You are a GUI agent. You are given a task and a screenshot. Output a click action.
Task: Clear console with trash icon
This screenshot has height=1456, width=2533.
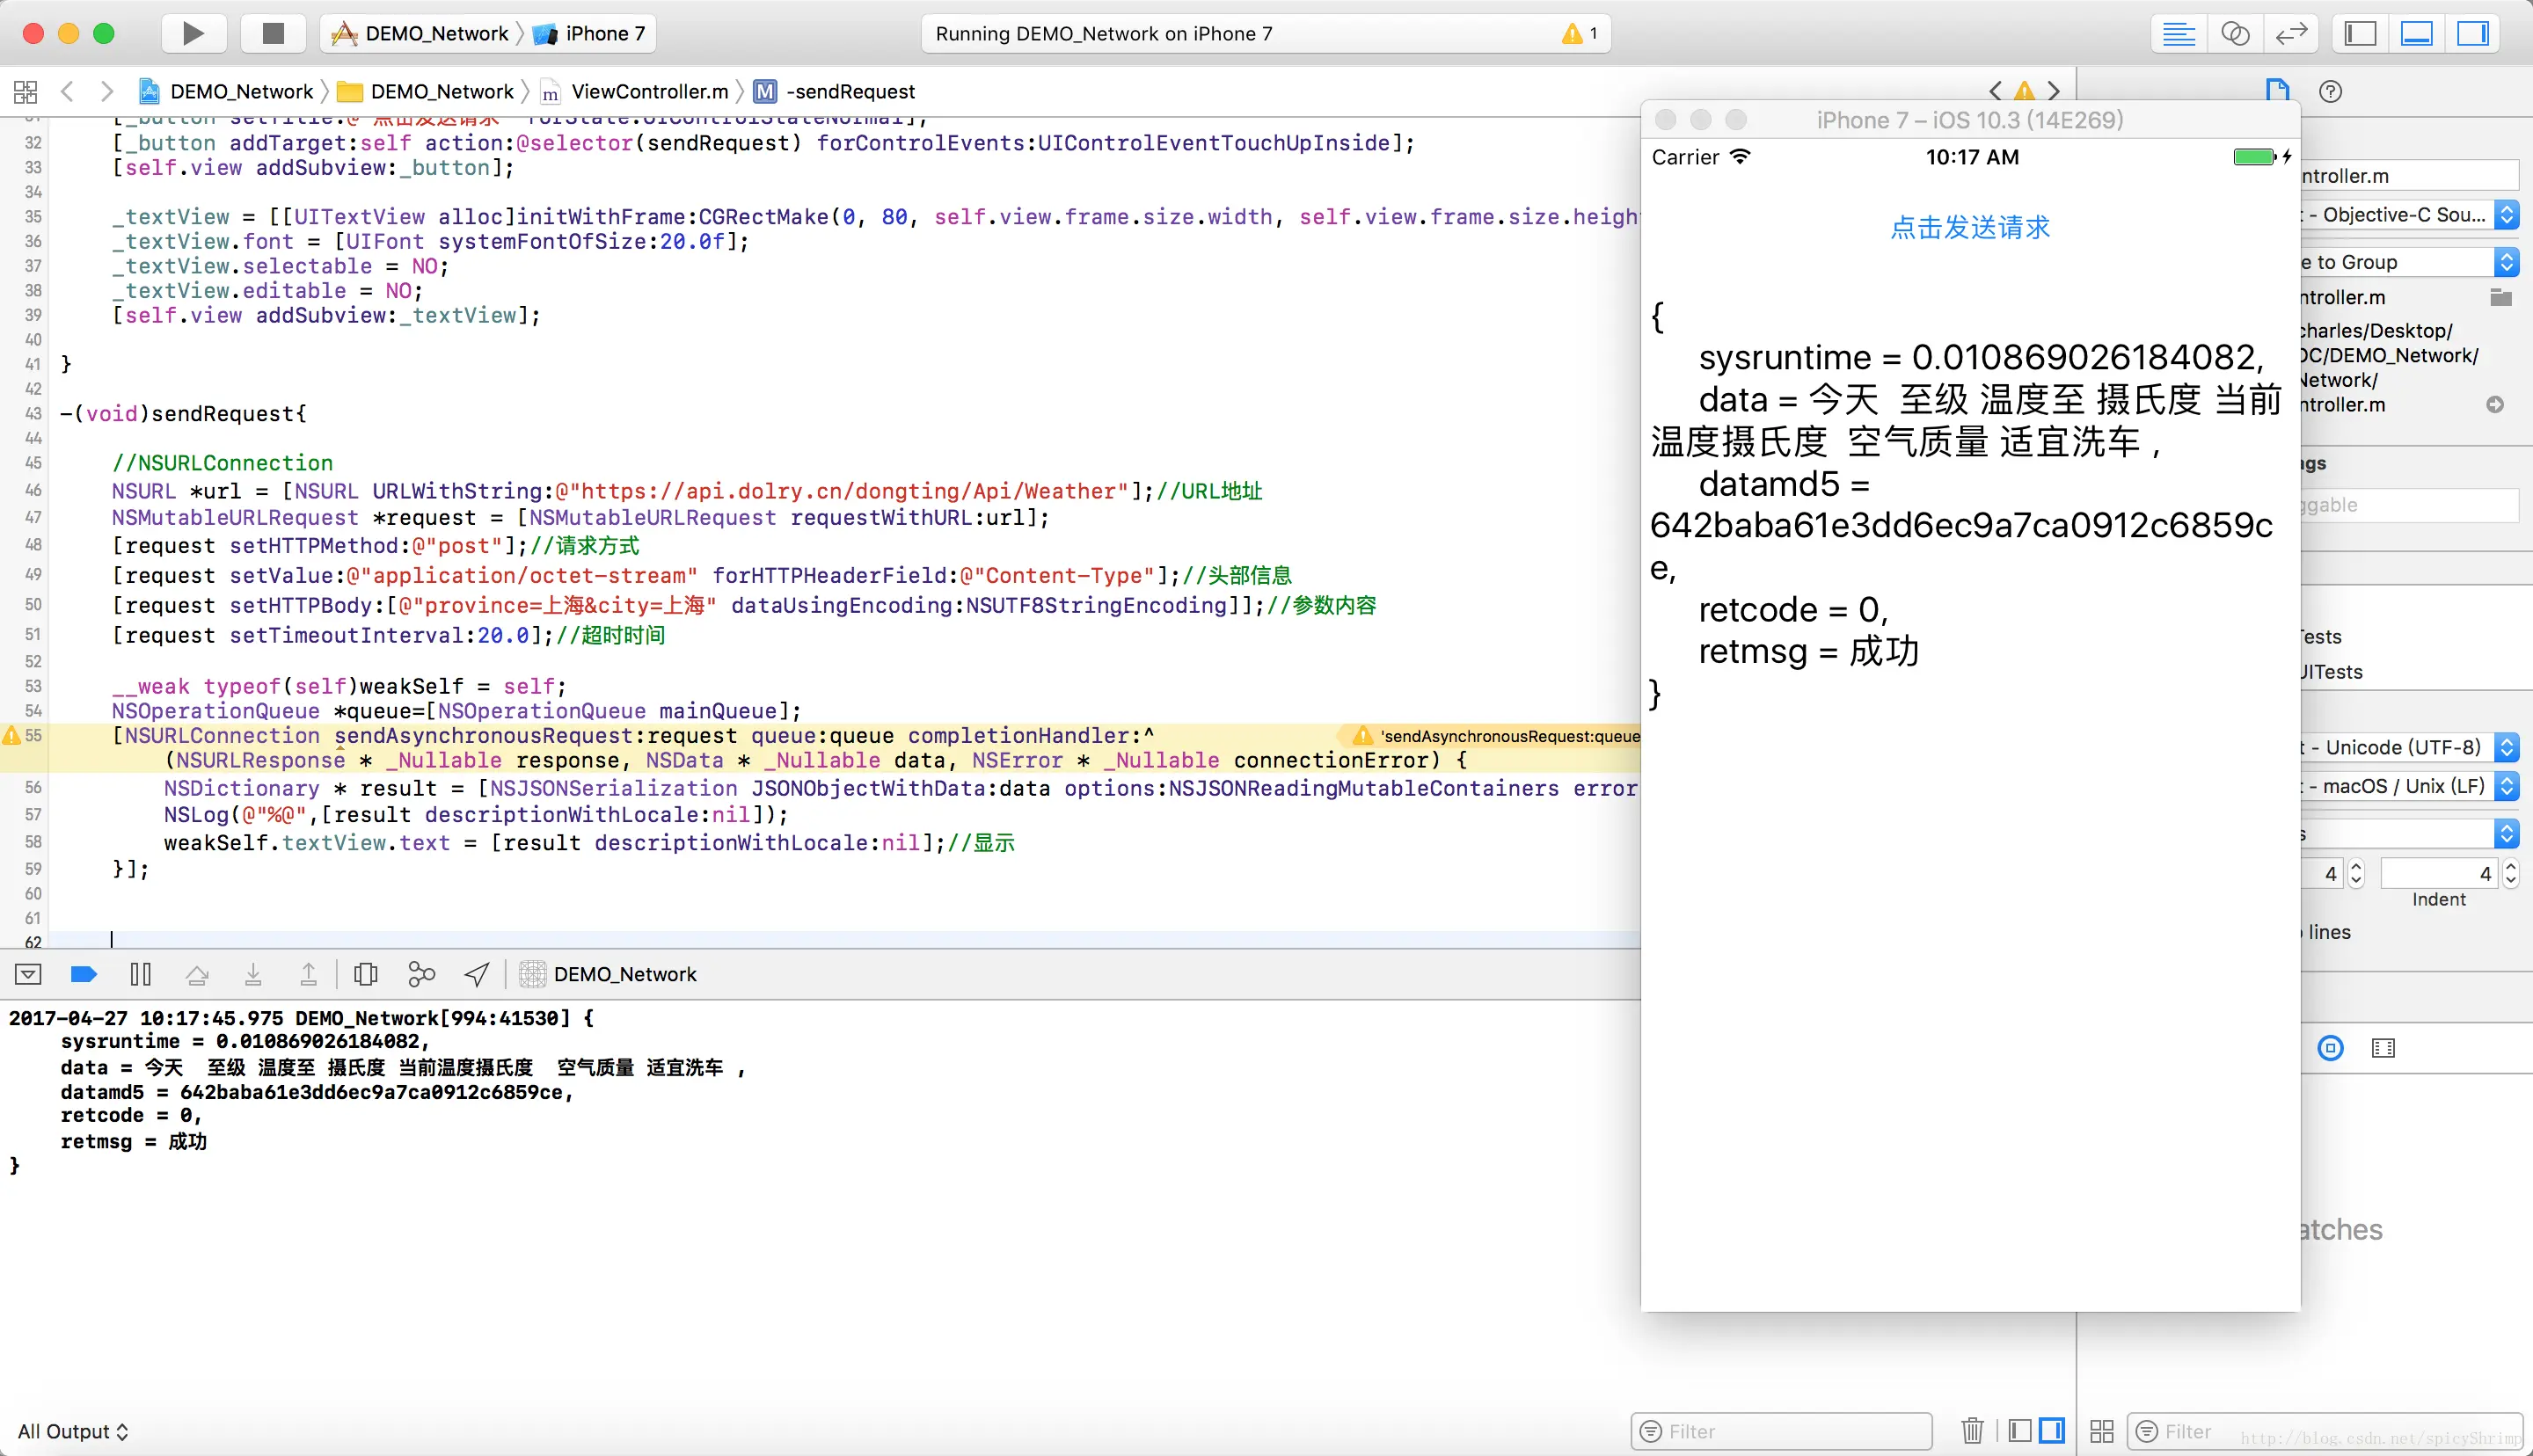1972,1431
